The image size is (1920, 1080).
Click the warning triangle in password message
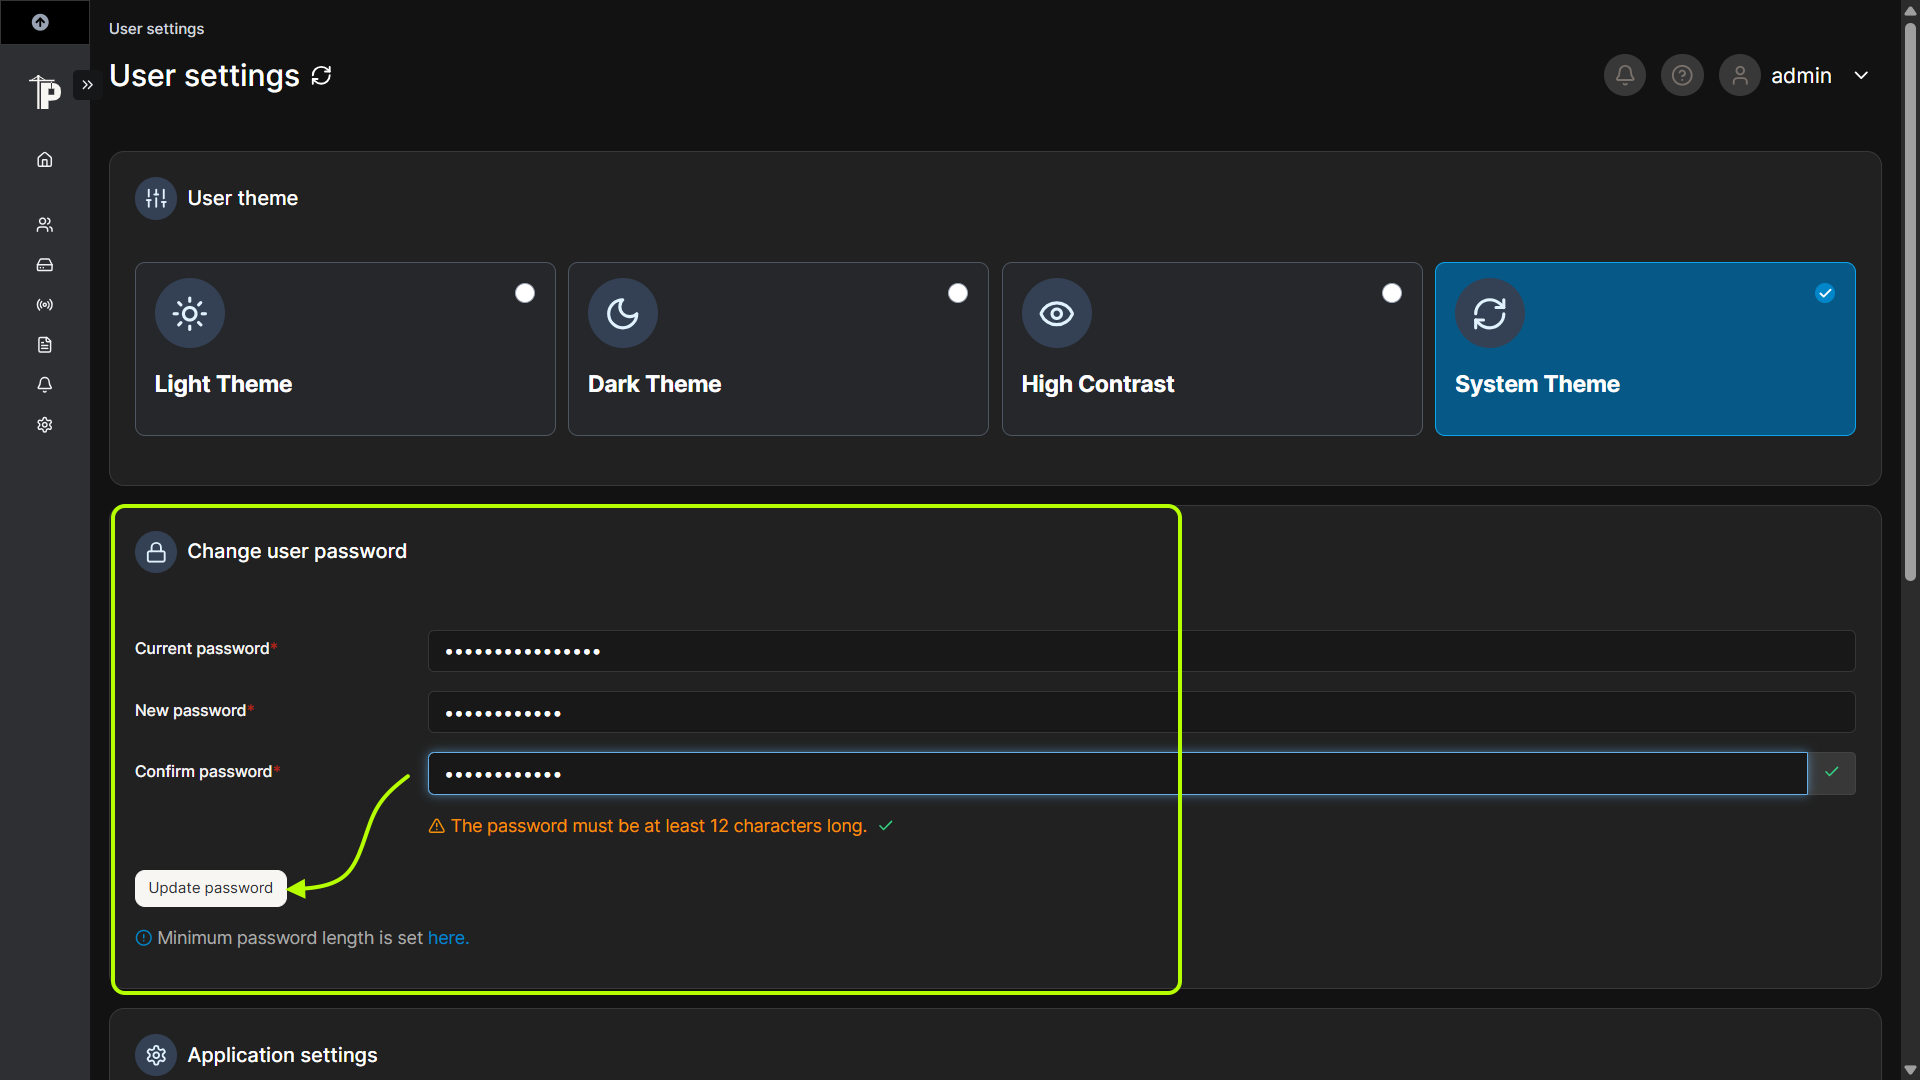click(437, 826)
